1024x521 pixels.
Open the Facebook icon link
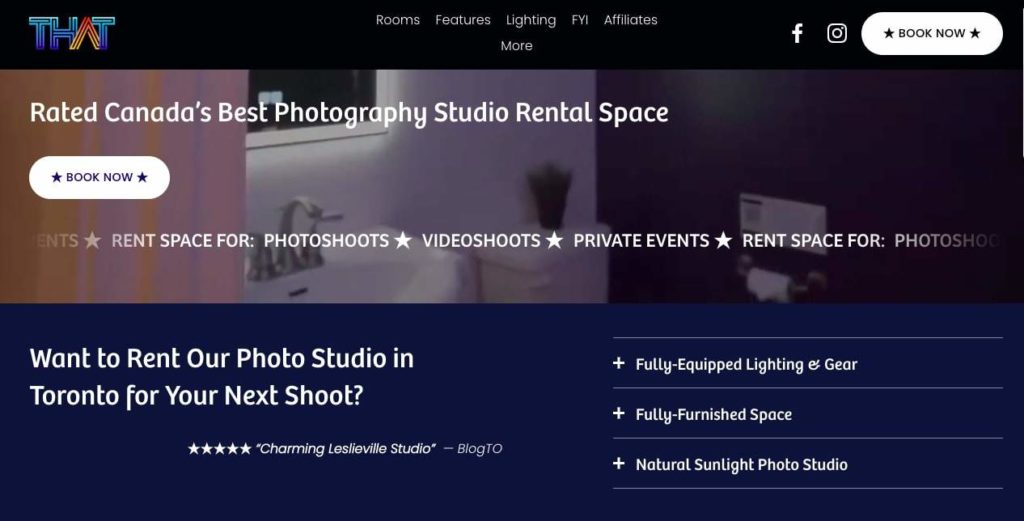(x=797, y=33)
